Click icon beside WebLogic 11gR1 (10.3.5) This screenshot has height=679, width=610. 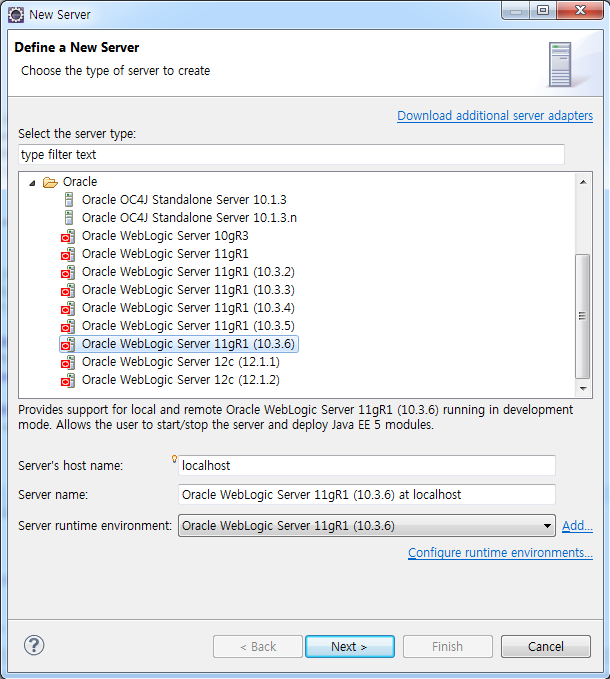point(68,326)
